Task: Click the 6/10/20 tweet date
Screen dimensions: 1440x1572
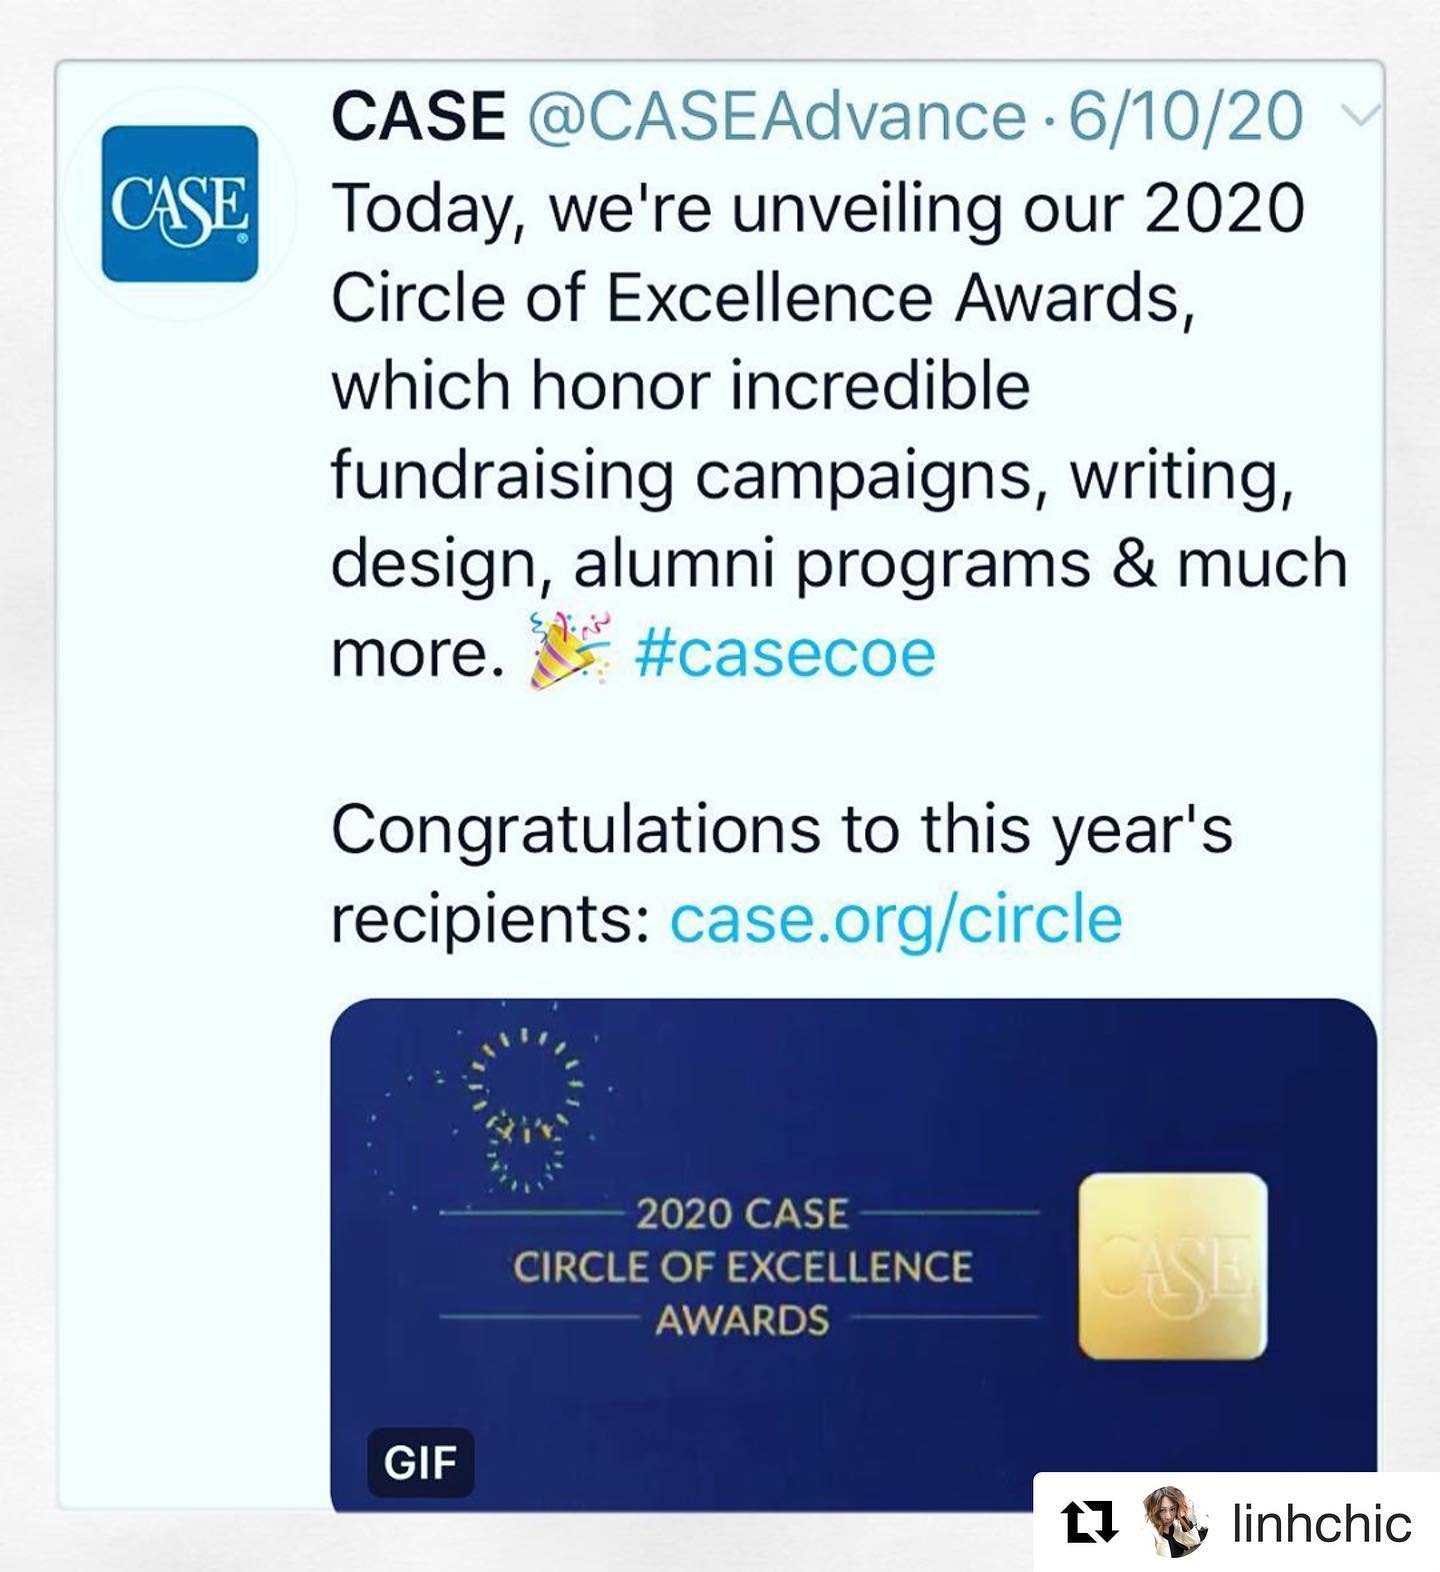Action: 1185,117
